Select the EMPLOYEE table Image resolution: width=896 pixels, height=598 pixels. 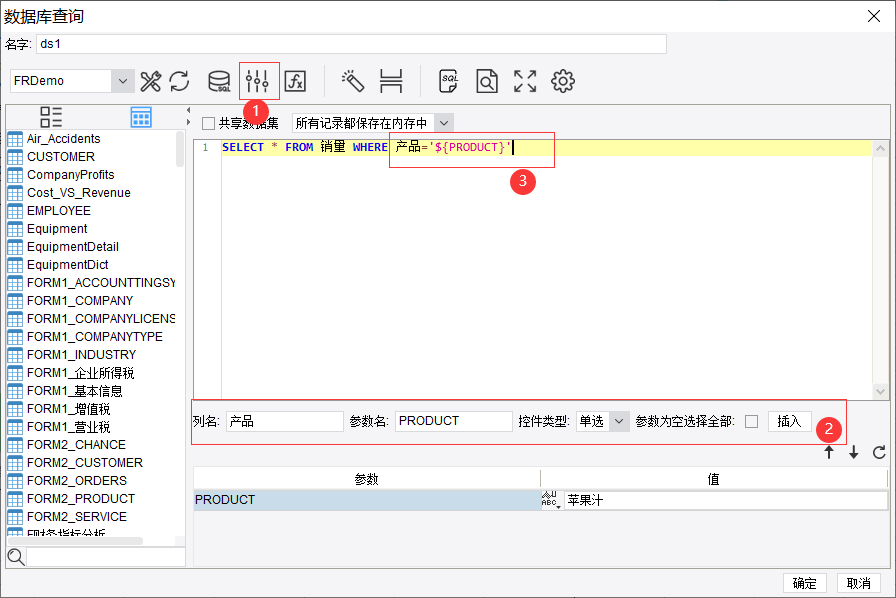(58, 211)
